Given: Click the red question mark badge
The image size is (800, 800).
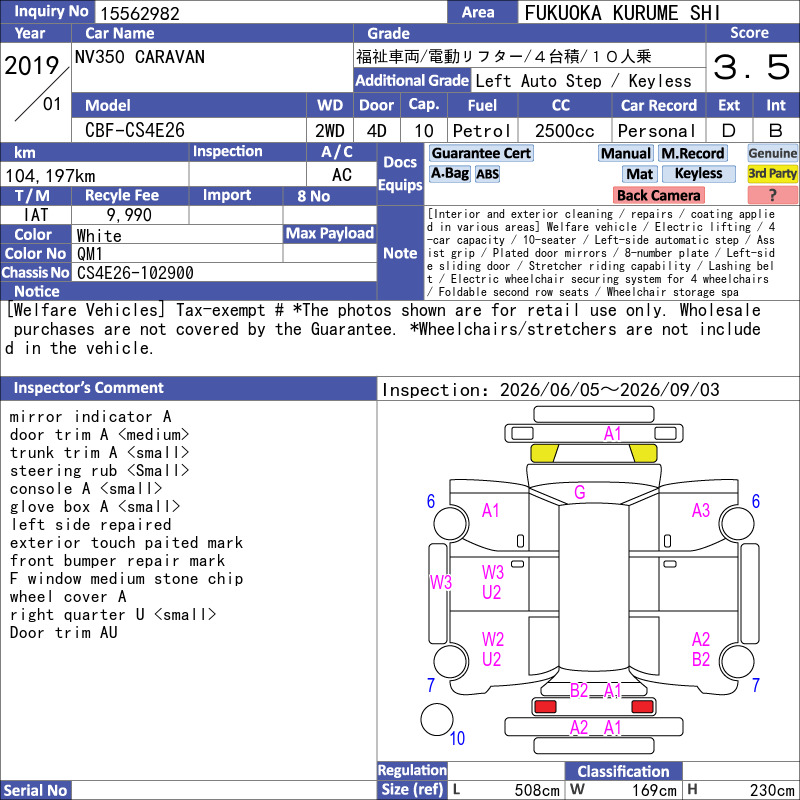Looking at the screenshot, I should (x=772, y=195).
